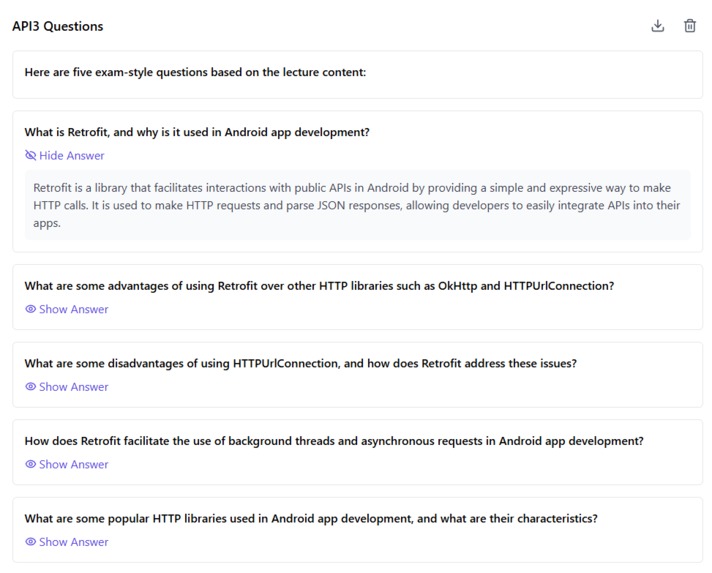Click eye icon under popular HTTP libraries question
Image resolution: width=712 pixels, height=573 pixels.
point(31,542)
